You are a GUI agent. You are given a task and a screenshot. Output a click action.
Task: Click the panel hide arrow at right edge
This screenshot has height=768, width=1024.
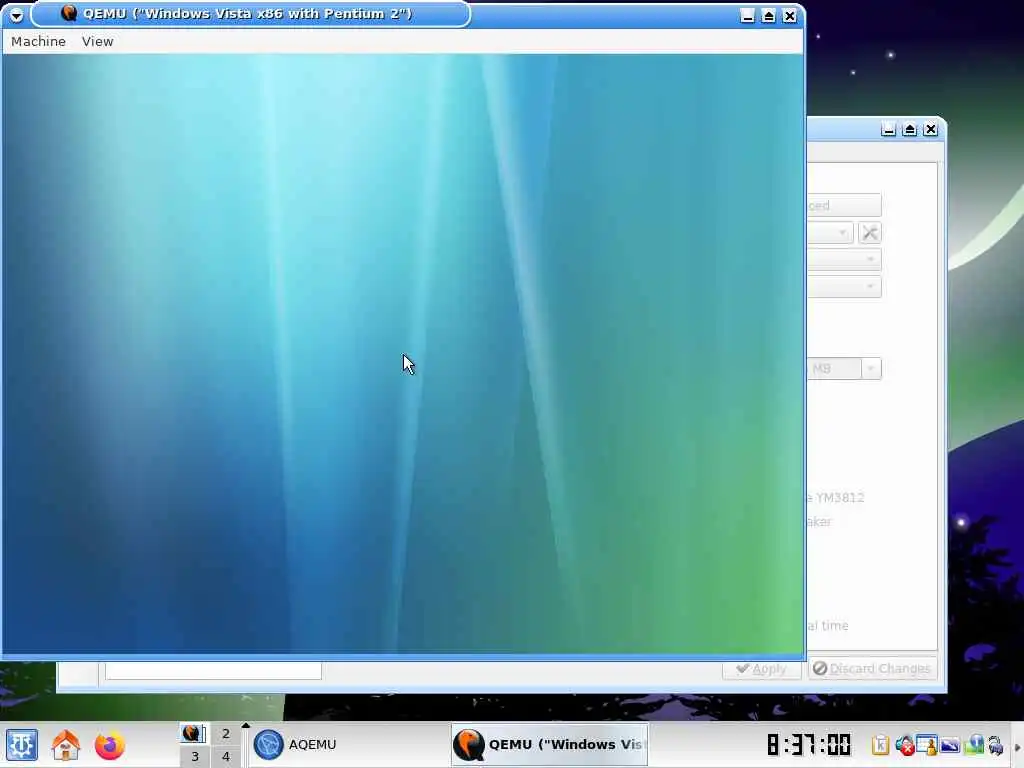1017,747
